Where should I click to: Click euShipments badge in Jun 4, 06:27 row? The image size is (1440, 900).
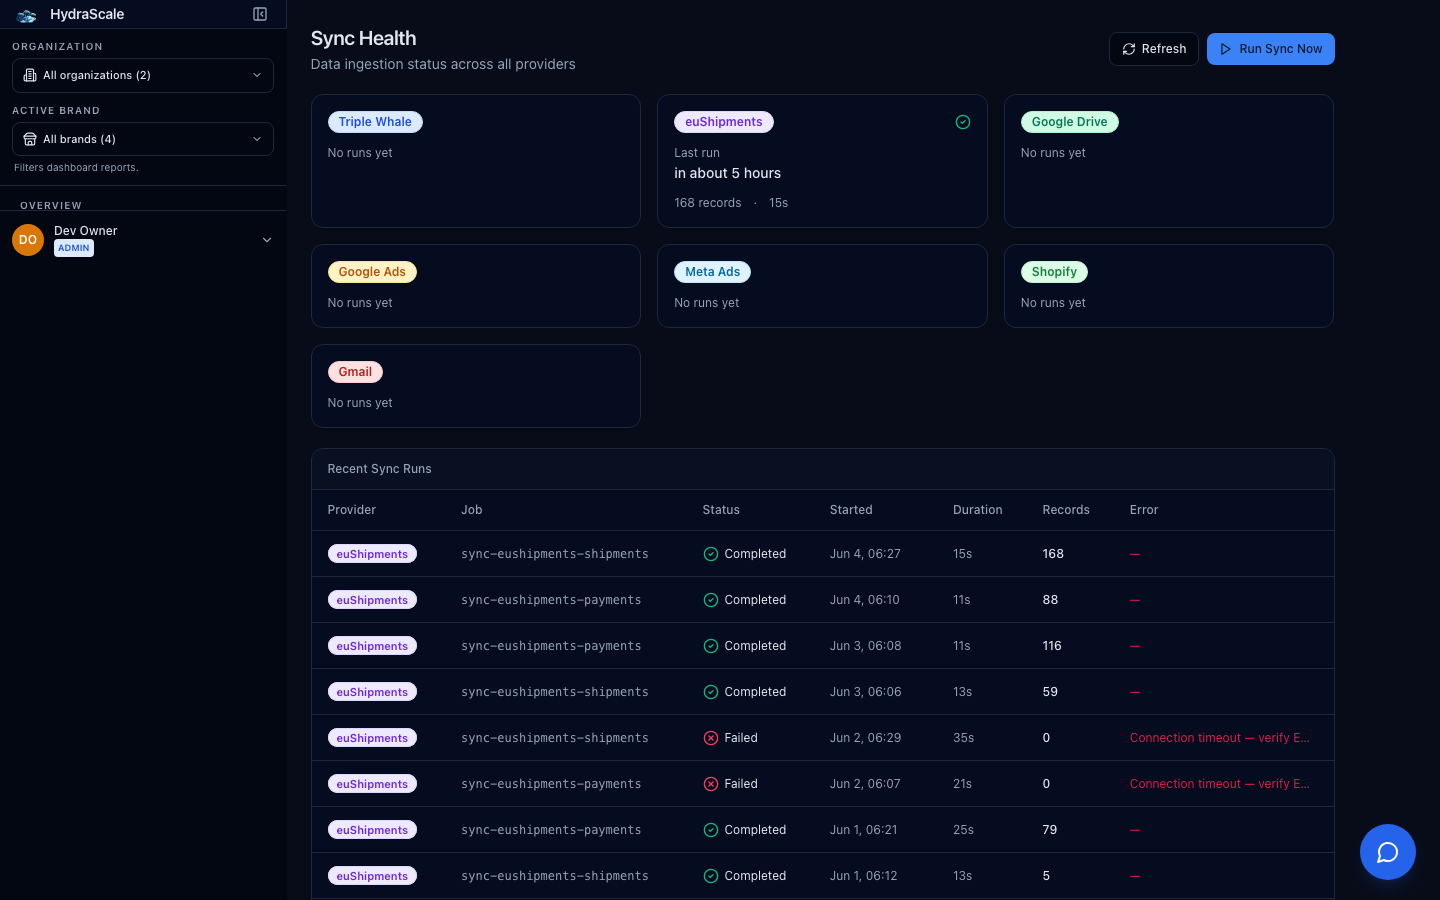point(372,554)
